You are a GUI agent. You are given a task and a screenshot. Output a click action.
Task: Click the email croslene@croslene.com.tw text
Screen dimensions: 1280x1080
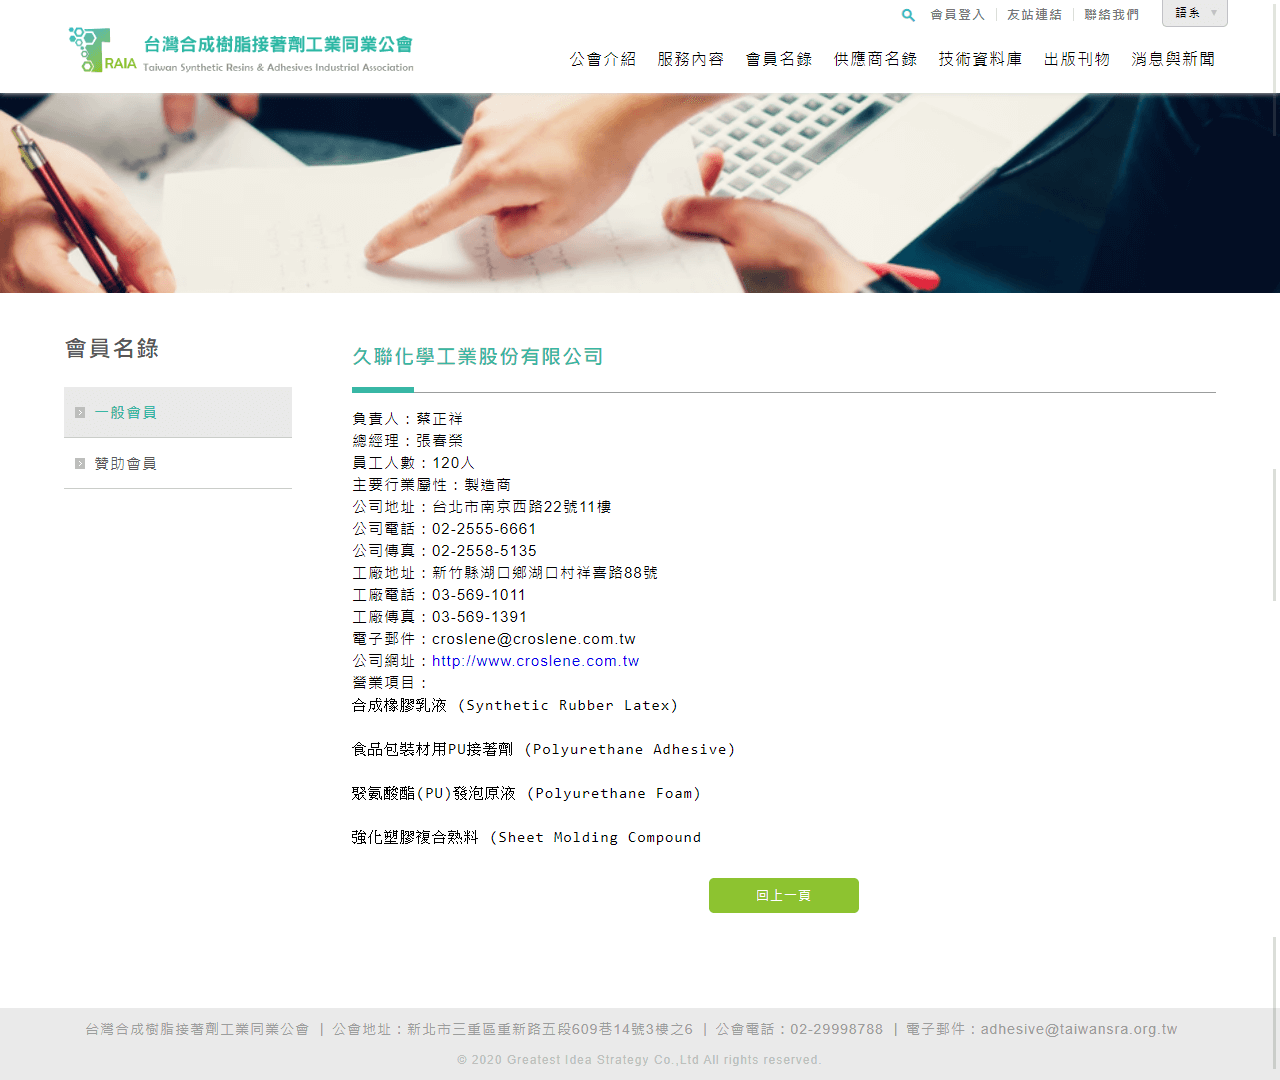(534, 639)
